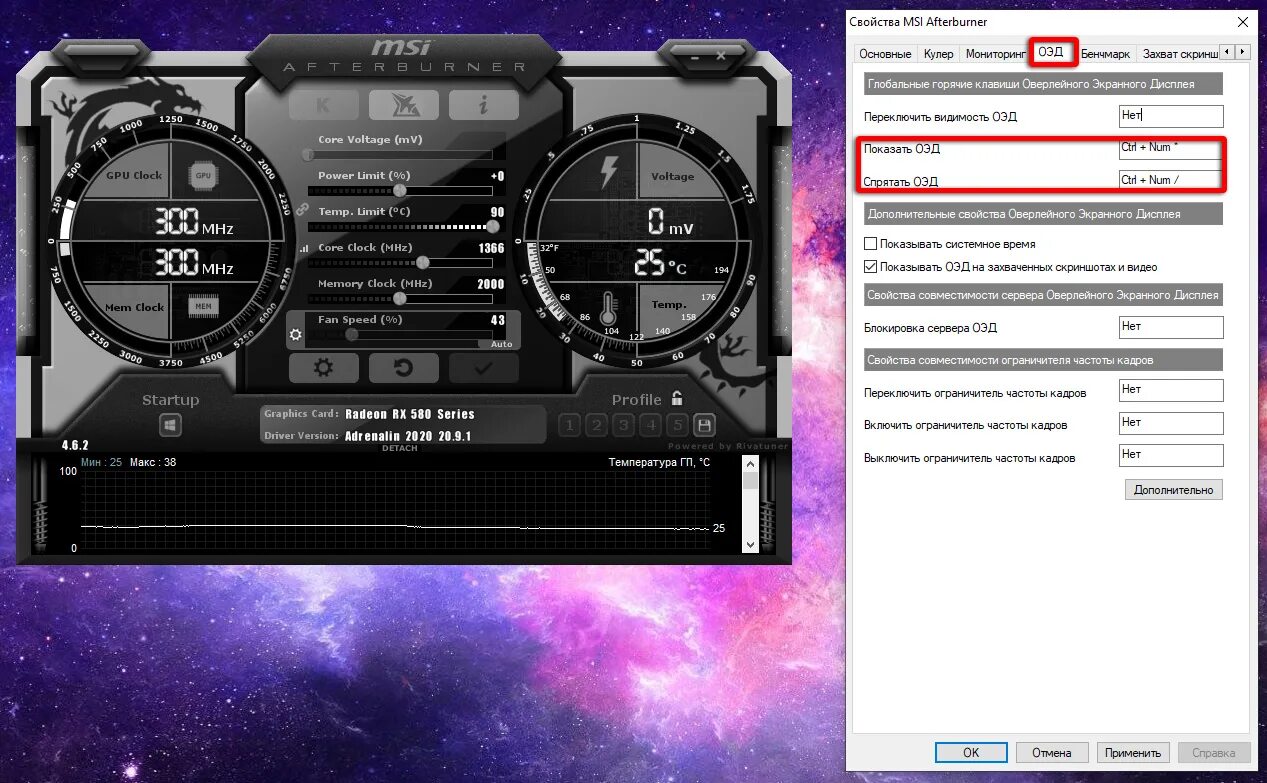Switch to the Кулер tab
1267x783 pixels.
click(x=939, y=54)
